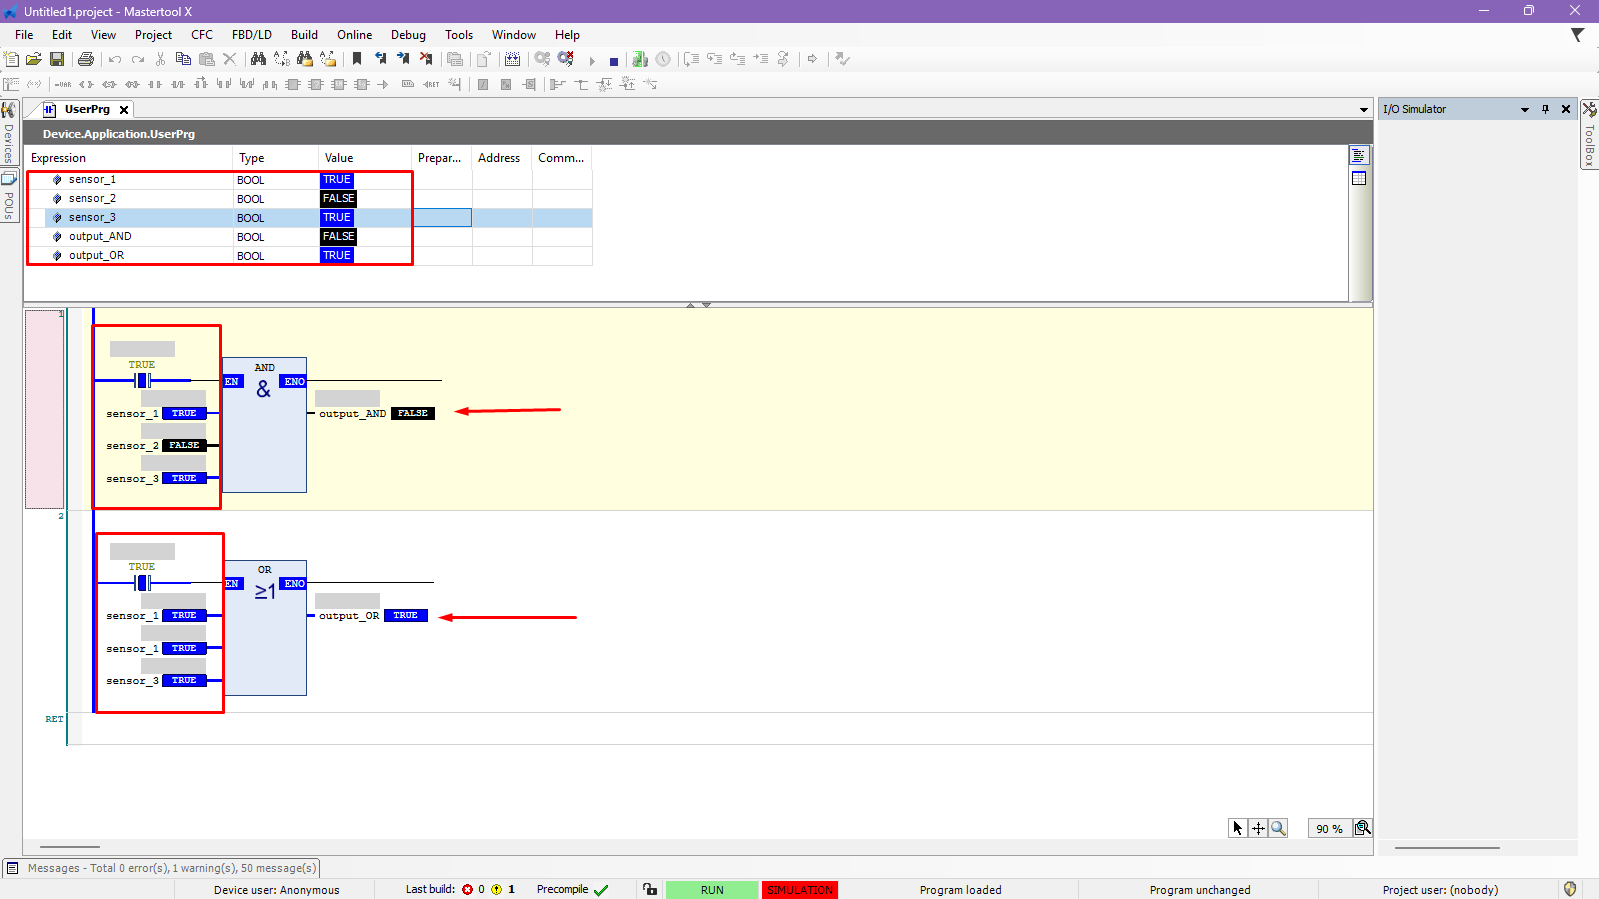Open the Debug menu
Viewport: 1599px width, 899px height.
coord(408,35)
